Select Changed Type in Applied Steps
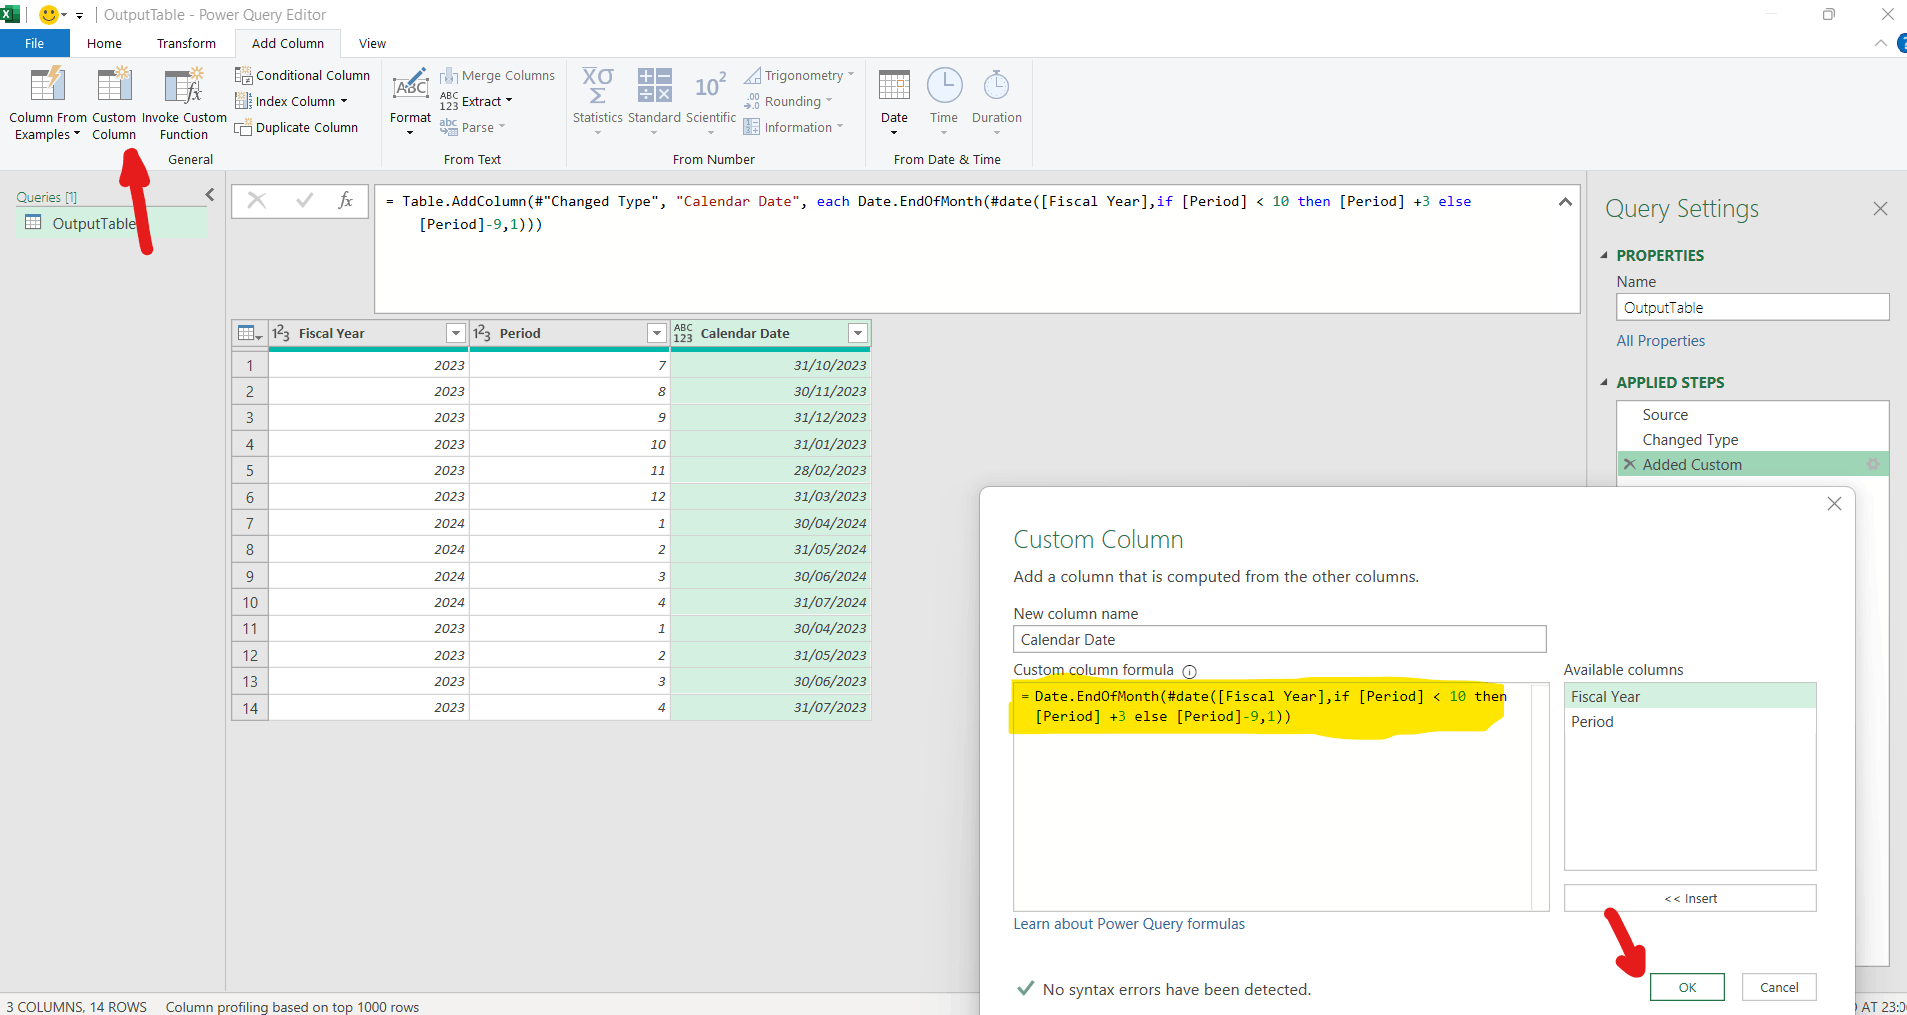The image size is (1907, 1015). pos(1689,440)
